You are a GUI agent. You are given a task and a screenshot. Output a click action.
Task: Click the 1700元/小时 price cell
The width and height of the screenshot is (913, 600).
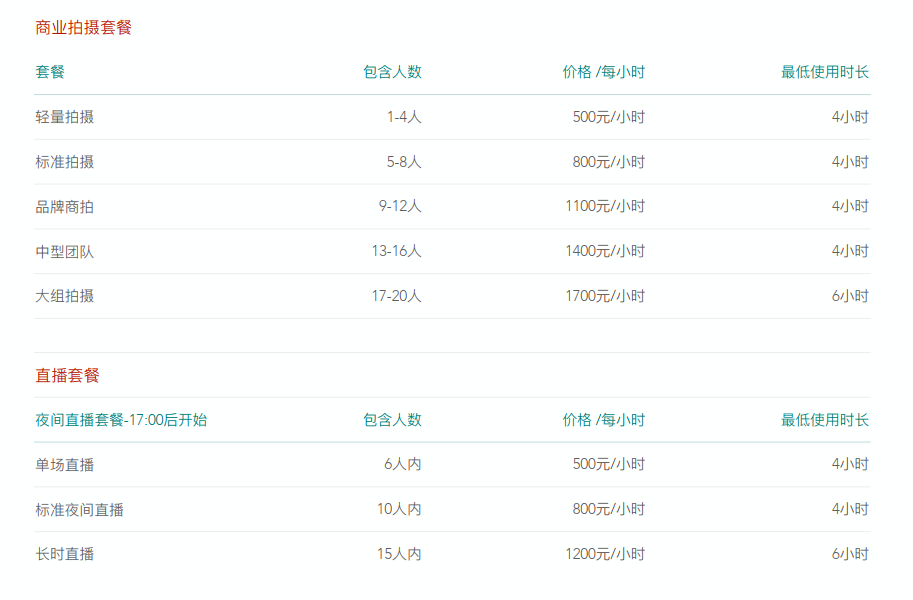605,296
